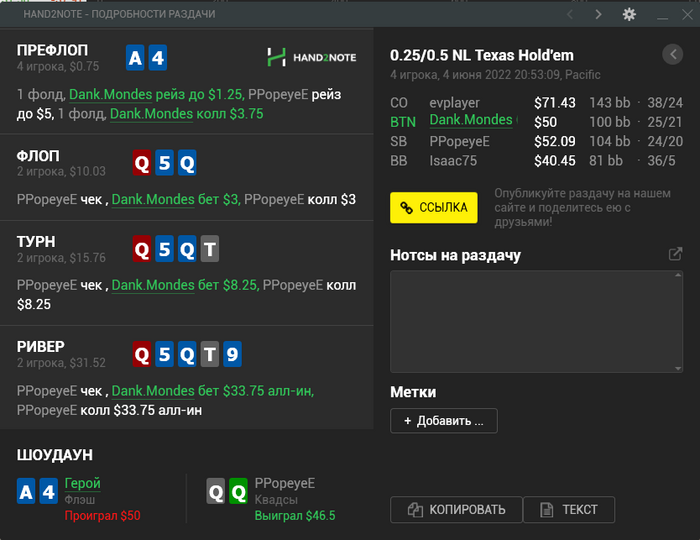Click the РИВЕР section heading

point(41,346)
